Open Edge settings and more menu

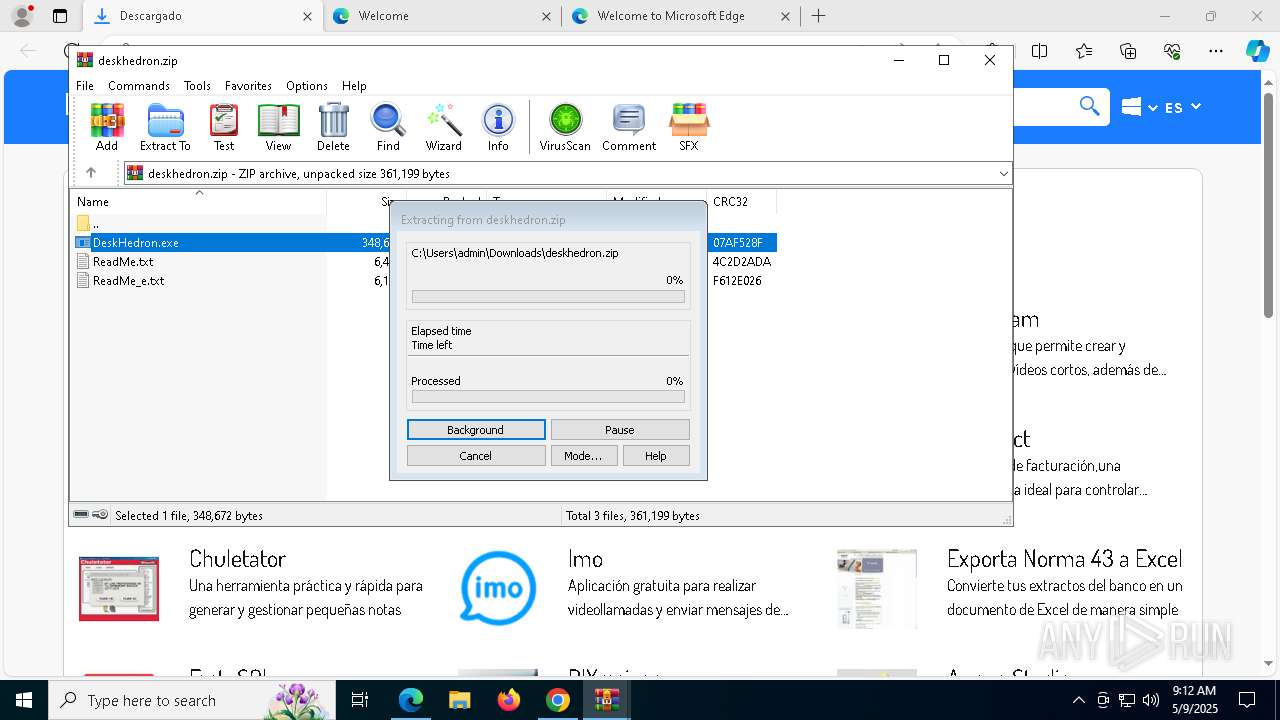[1216, 51]
